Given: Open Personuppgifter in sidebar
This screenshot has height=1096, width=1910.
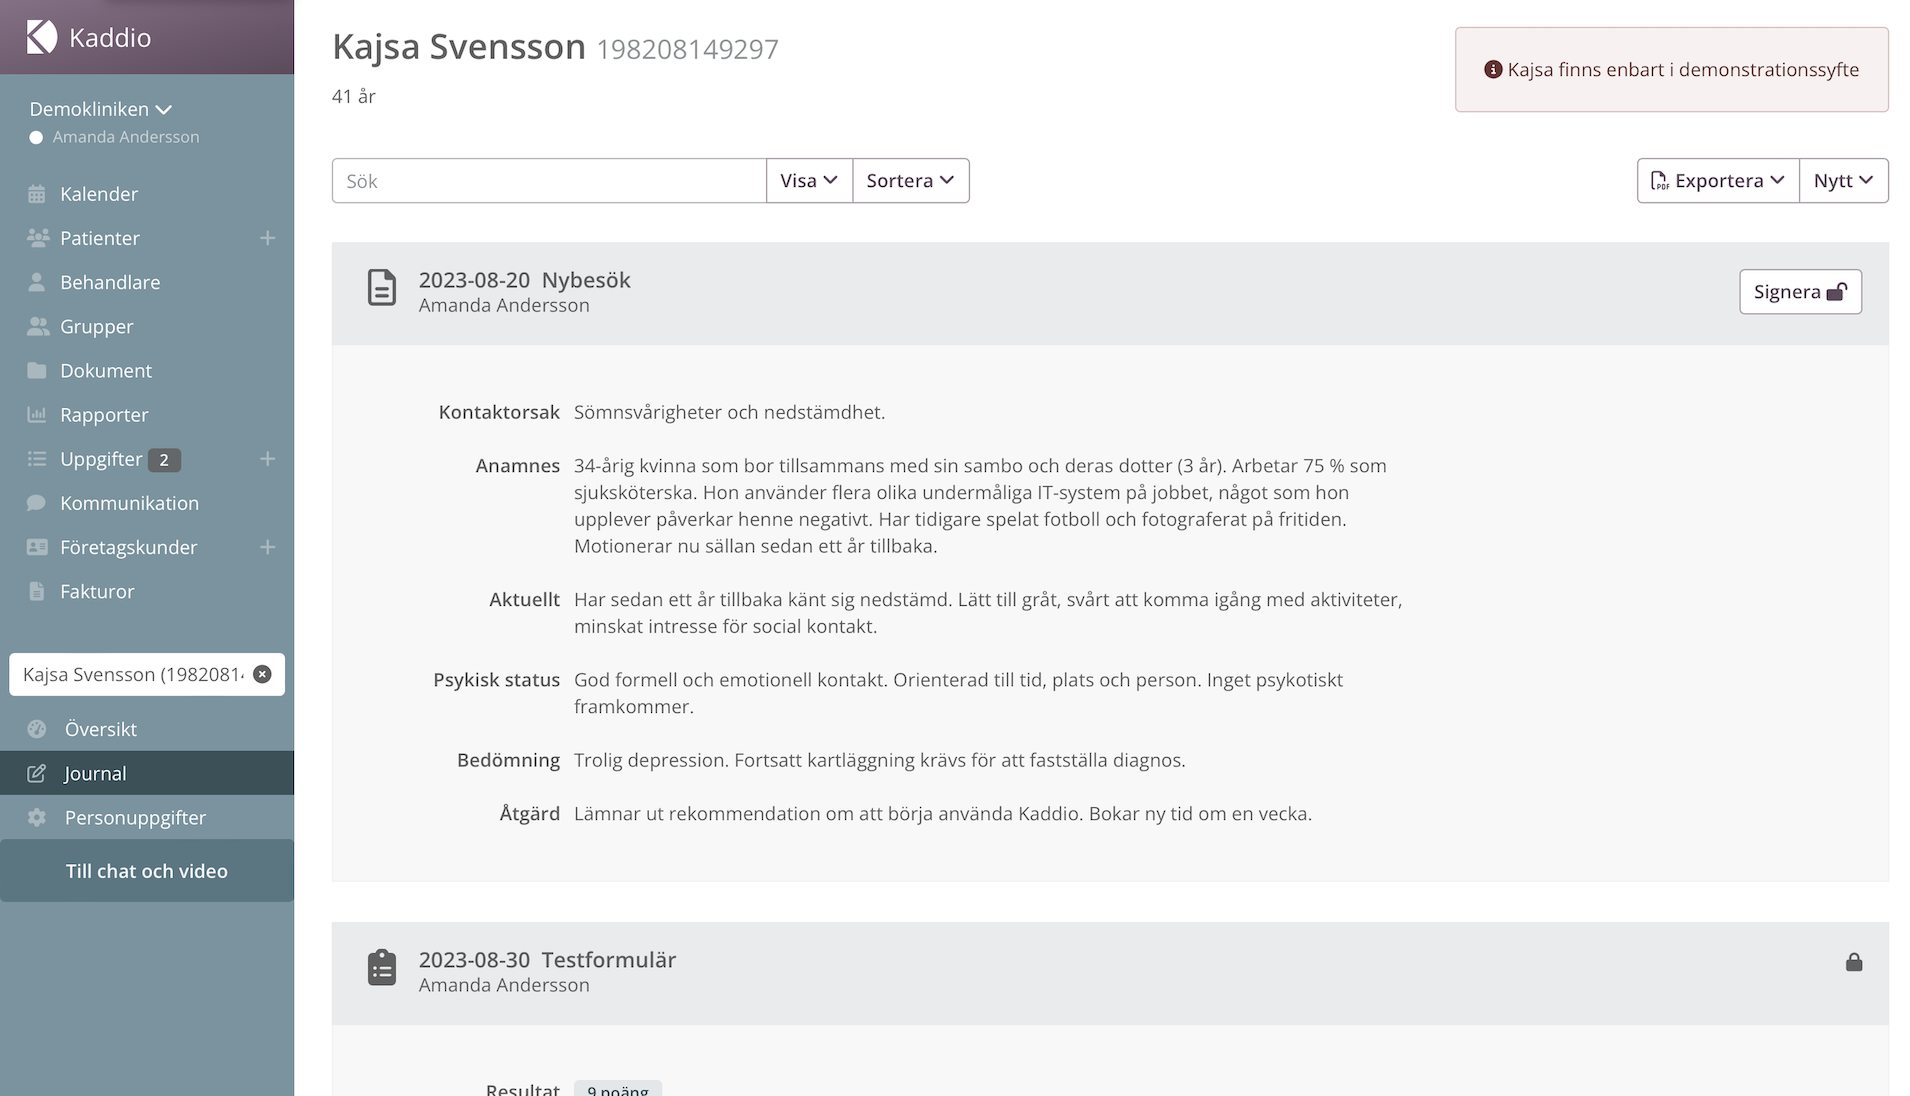Looking at the screenshot, I should 135,817.
